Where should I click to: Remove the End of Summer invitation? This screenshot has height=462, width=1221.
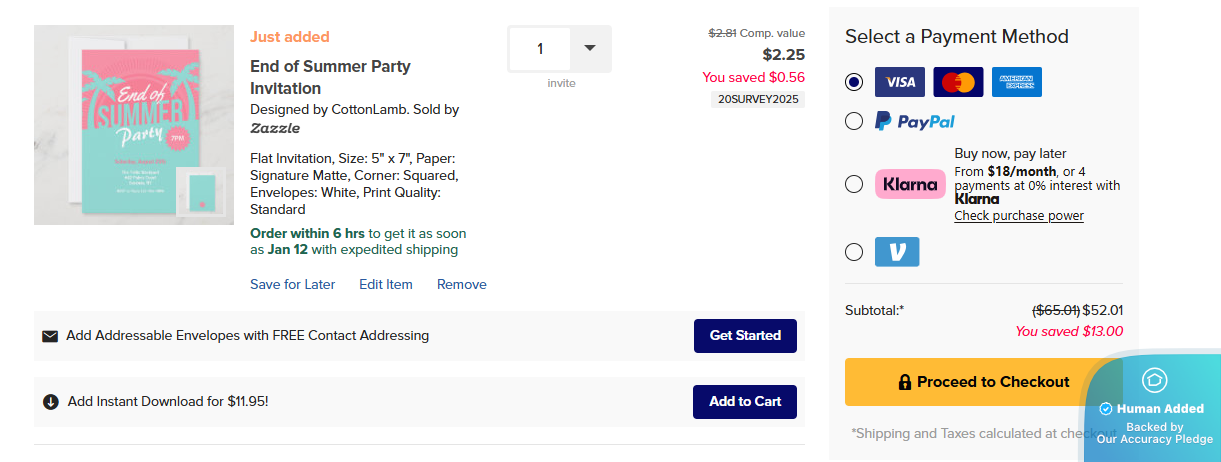tap(462, 284)
